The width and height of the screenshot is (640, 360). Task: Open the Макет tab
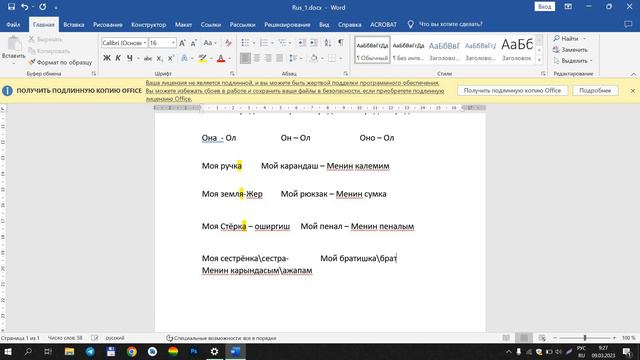point(183,24)
